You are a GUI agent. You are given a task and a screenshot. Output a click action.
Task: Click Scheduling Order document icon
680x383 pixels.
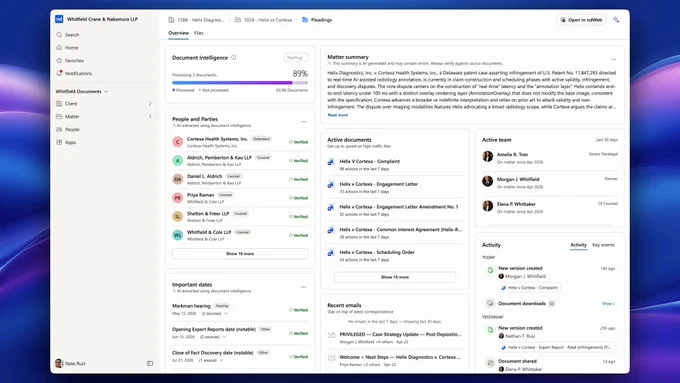click(330, 252)
